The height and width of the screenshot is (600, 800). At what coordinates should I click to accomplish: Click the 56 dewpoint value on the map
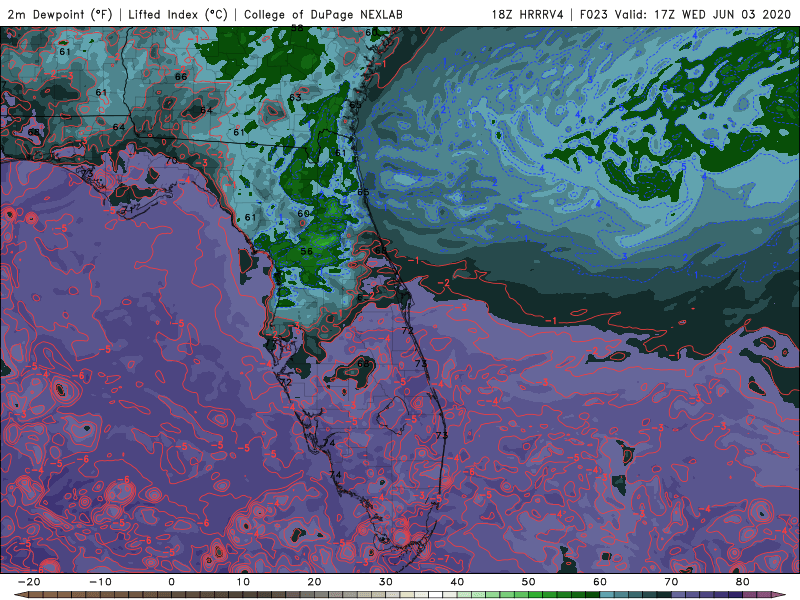(307, 252)
